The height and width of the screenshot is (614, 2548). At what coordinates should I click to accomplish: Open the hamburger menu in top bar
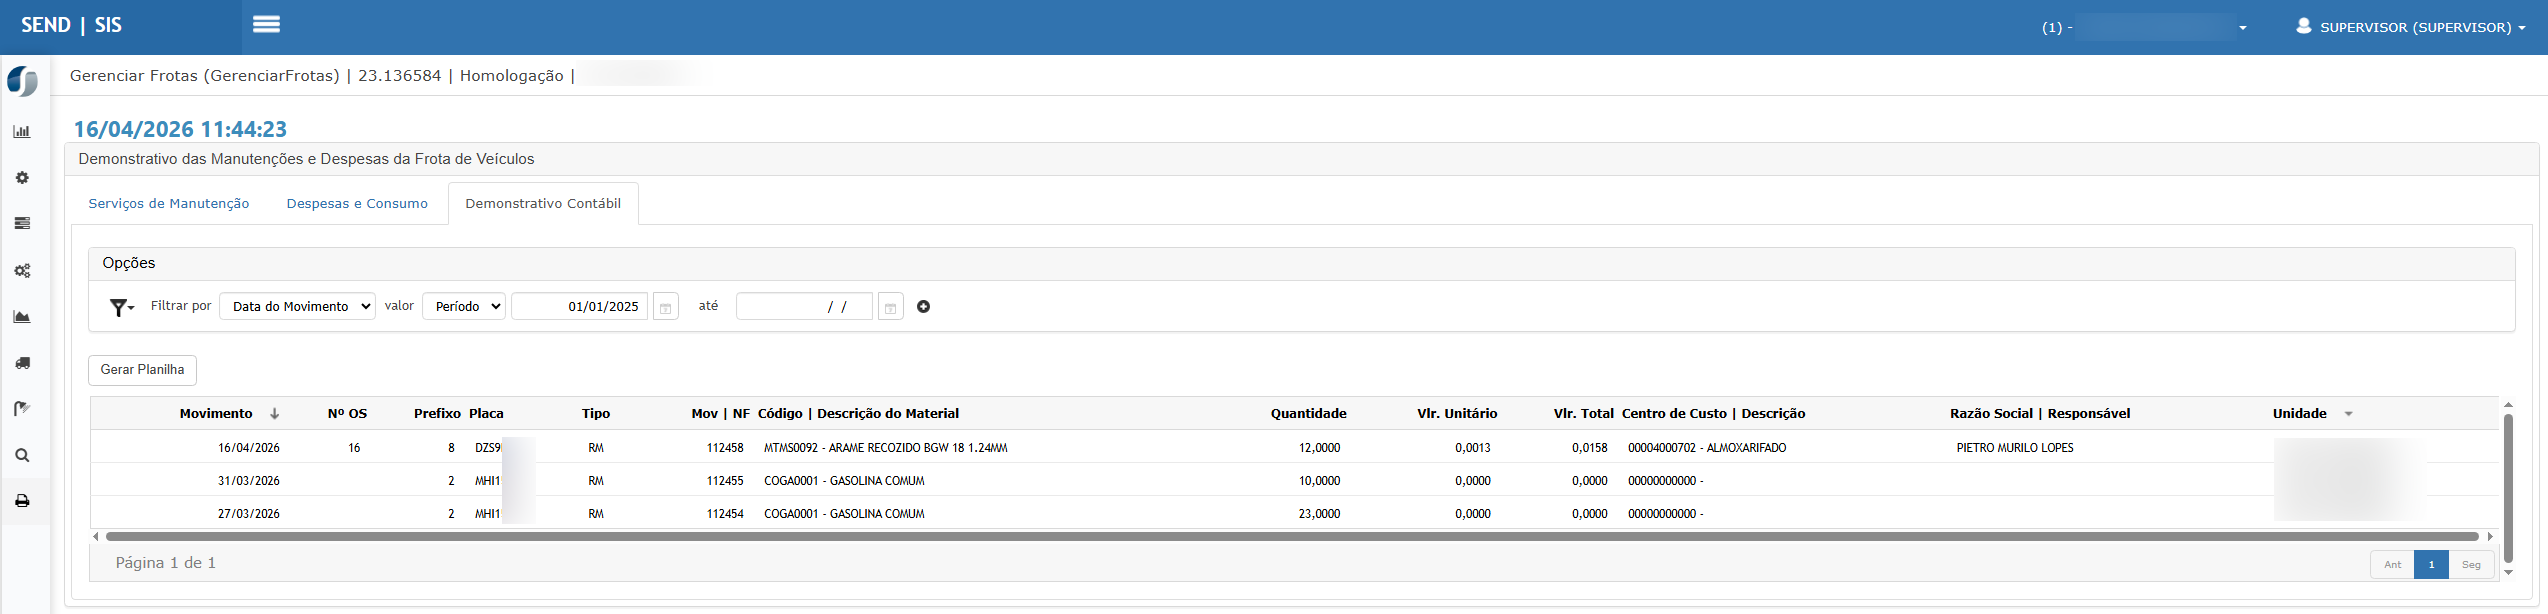click(266, 25)
